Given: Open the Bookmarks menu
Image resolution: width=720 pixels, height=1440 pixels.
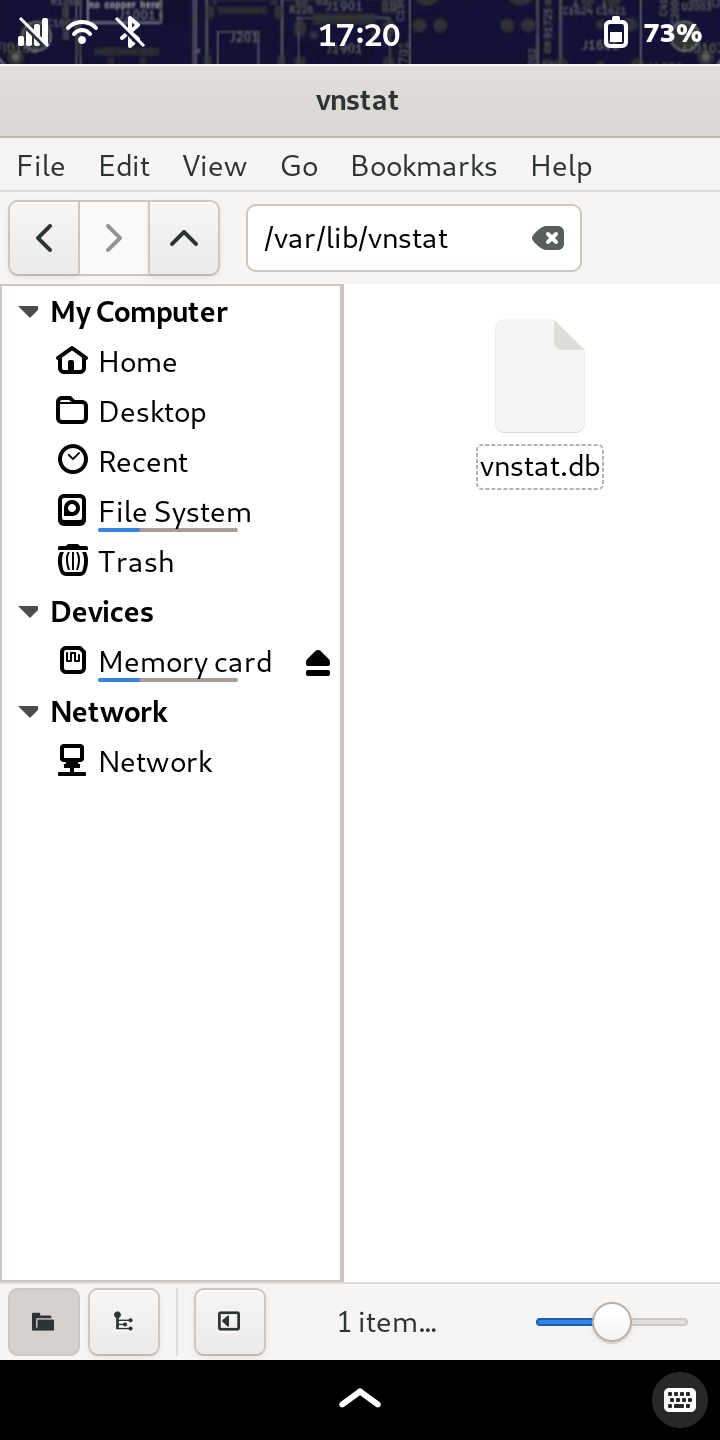Looking at the screenshot, I should point(424,166).
